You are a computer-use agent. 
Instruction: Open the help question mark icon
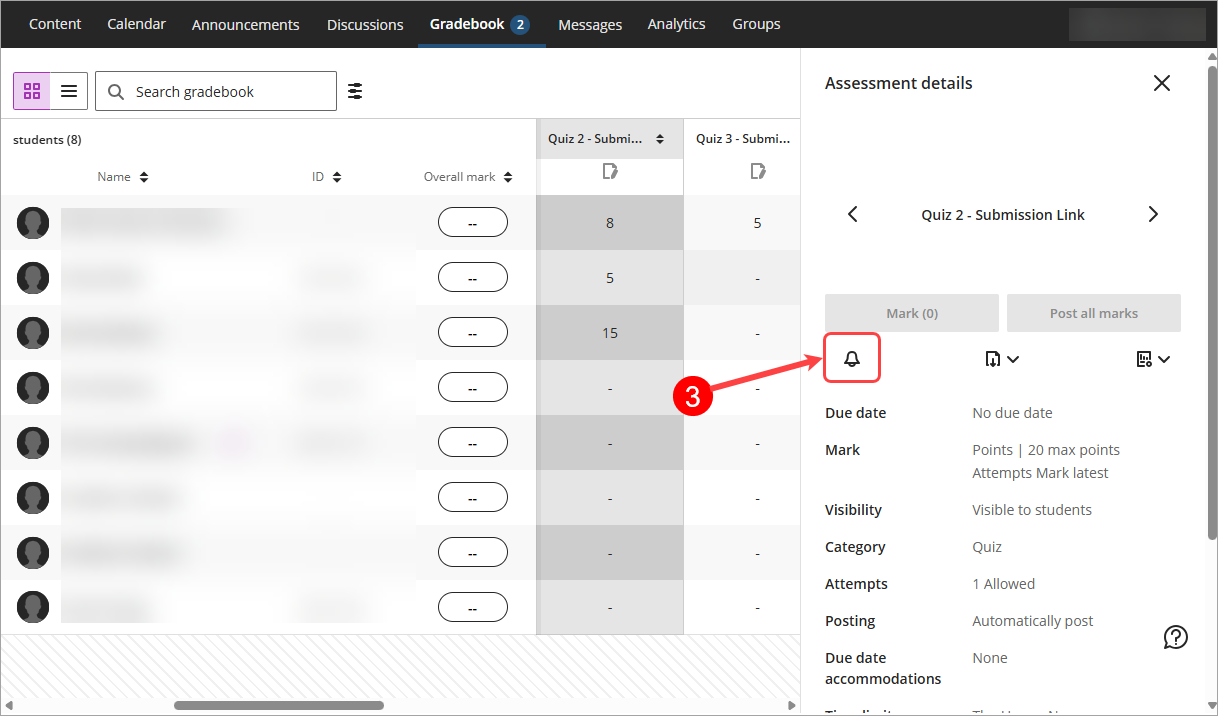coord(1176,637)
